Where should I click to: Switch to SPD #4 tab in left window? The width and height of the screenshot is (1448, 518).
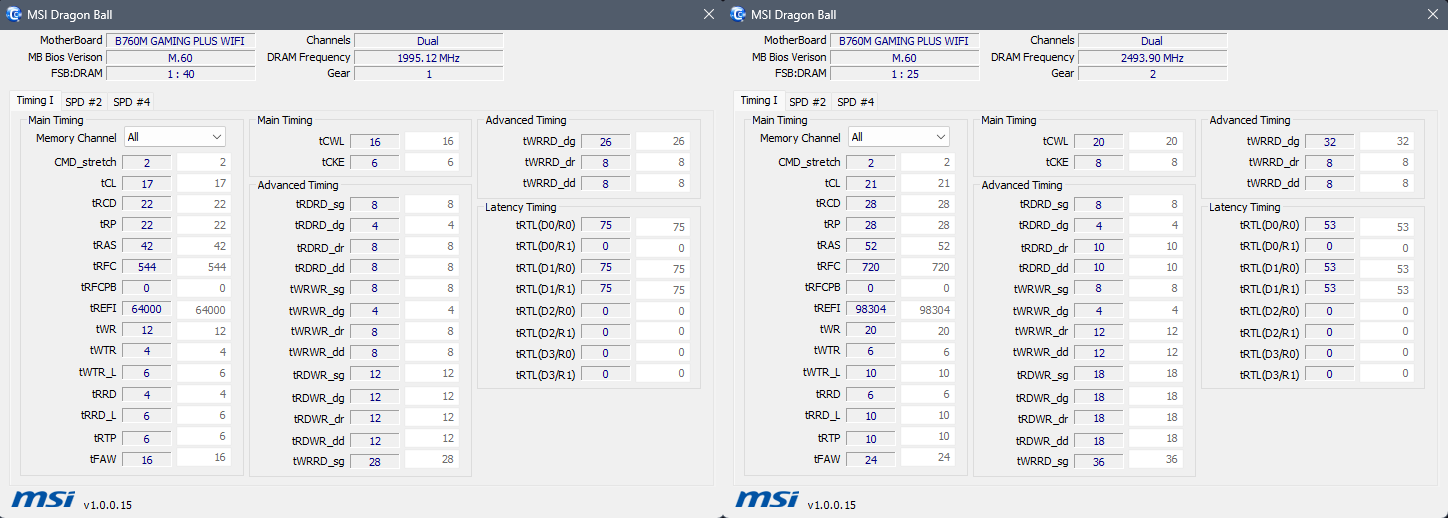pyautogui.click(x=132, y=102)
